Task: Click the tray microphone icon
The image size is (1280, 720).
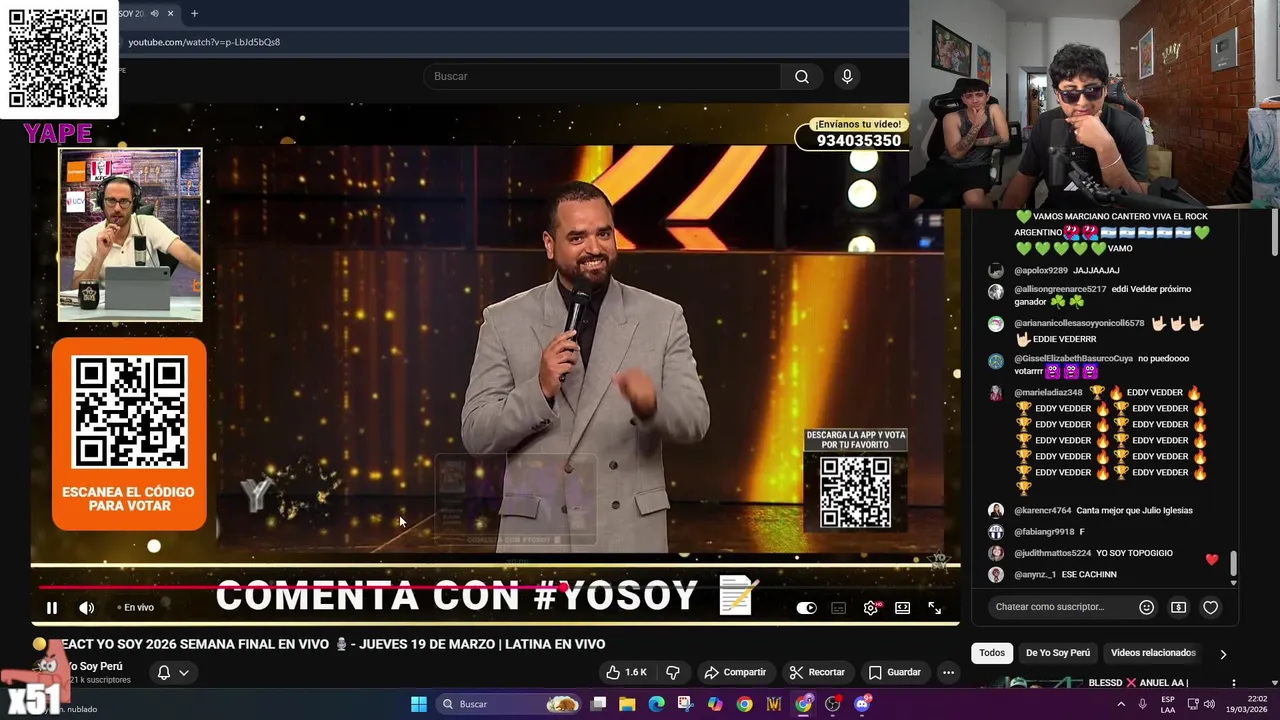Action: 1142,704
